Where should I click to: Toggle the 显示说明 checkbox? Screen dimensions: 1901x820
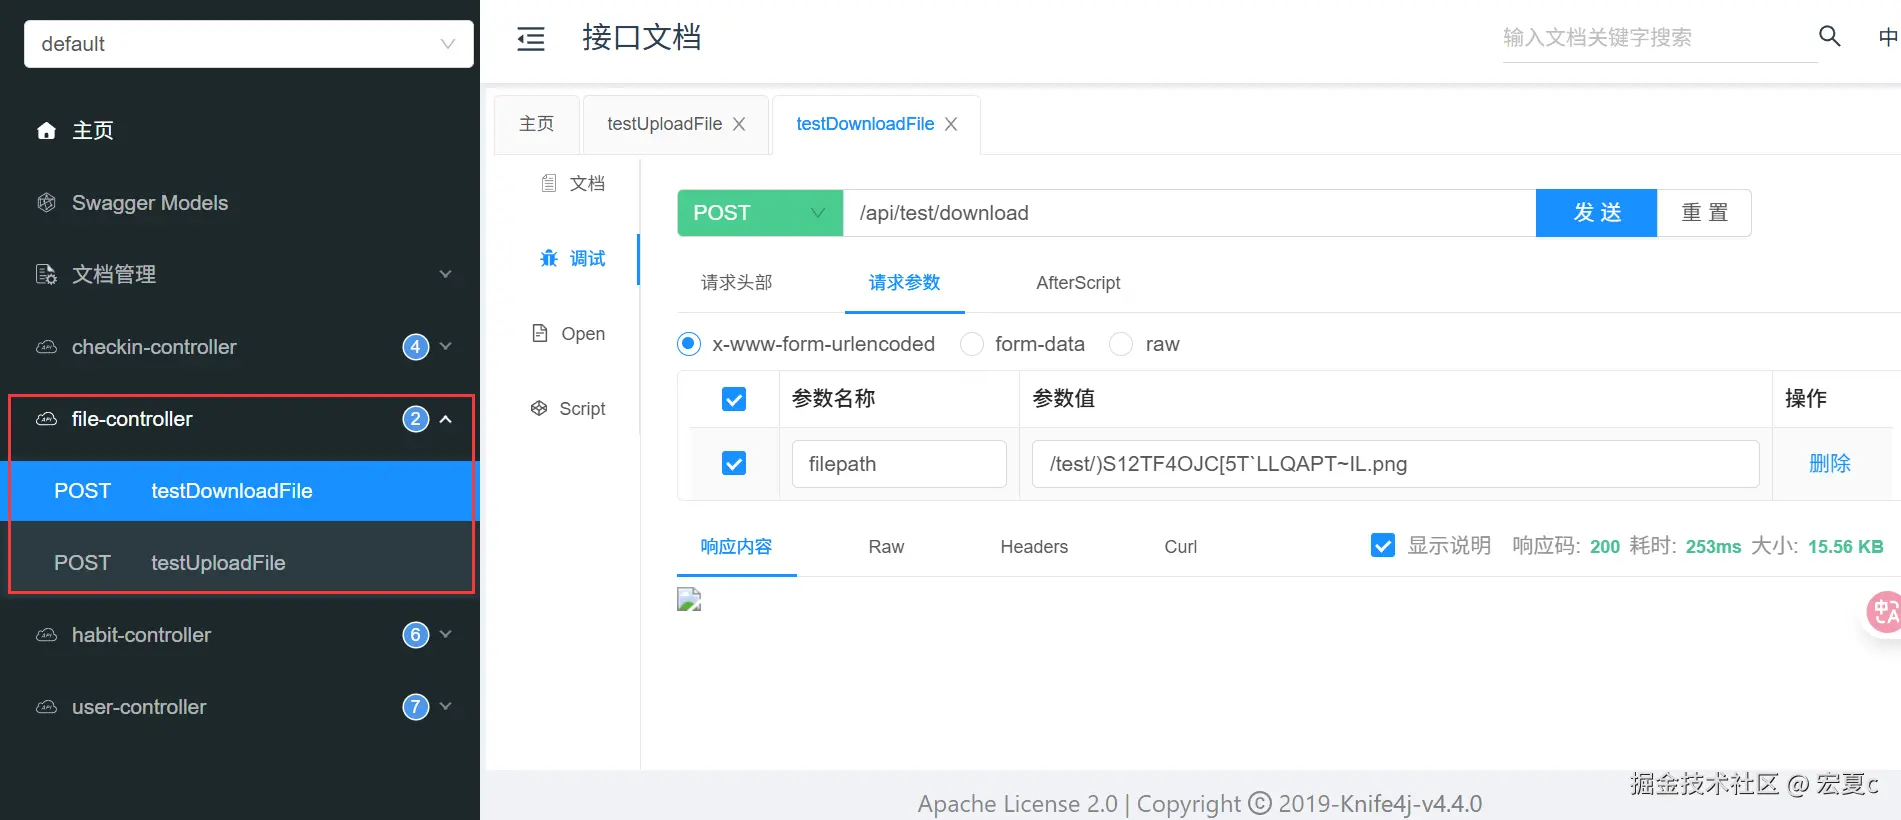tap(1383, 545)
